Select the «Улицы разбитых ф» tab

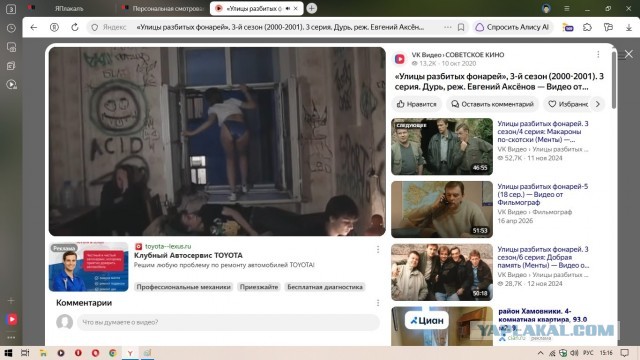[x=253, y=9]
